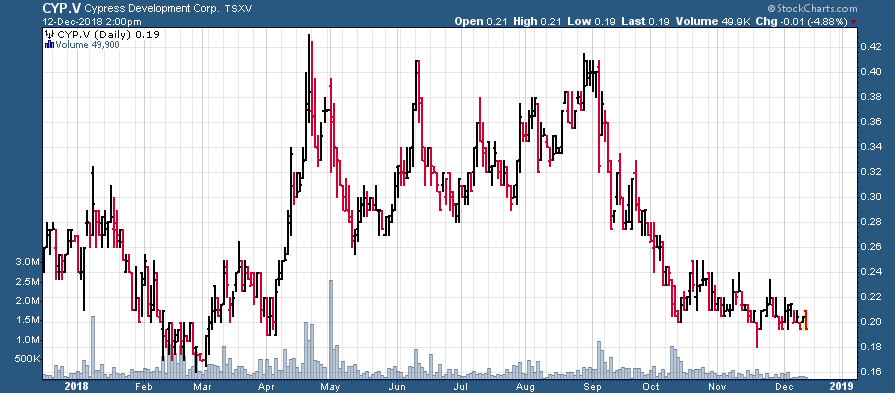Click the 1.0M volume axis label
The width and height of the screenshot is (895, 393).
click(x=28, y=340)
